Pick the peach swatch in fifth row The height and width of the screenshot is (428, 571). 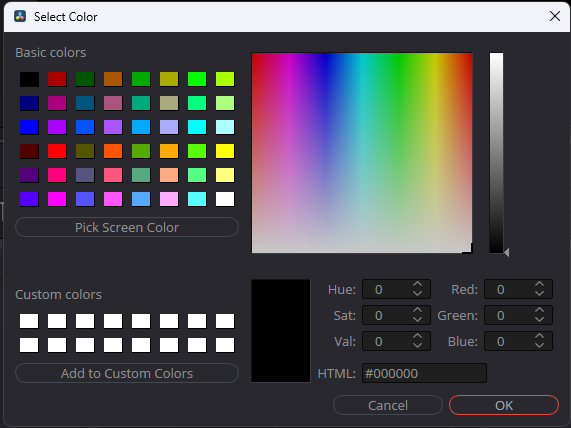(x=169, y=175)
